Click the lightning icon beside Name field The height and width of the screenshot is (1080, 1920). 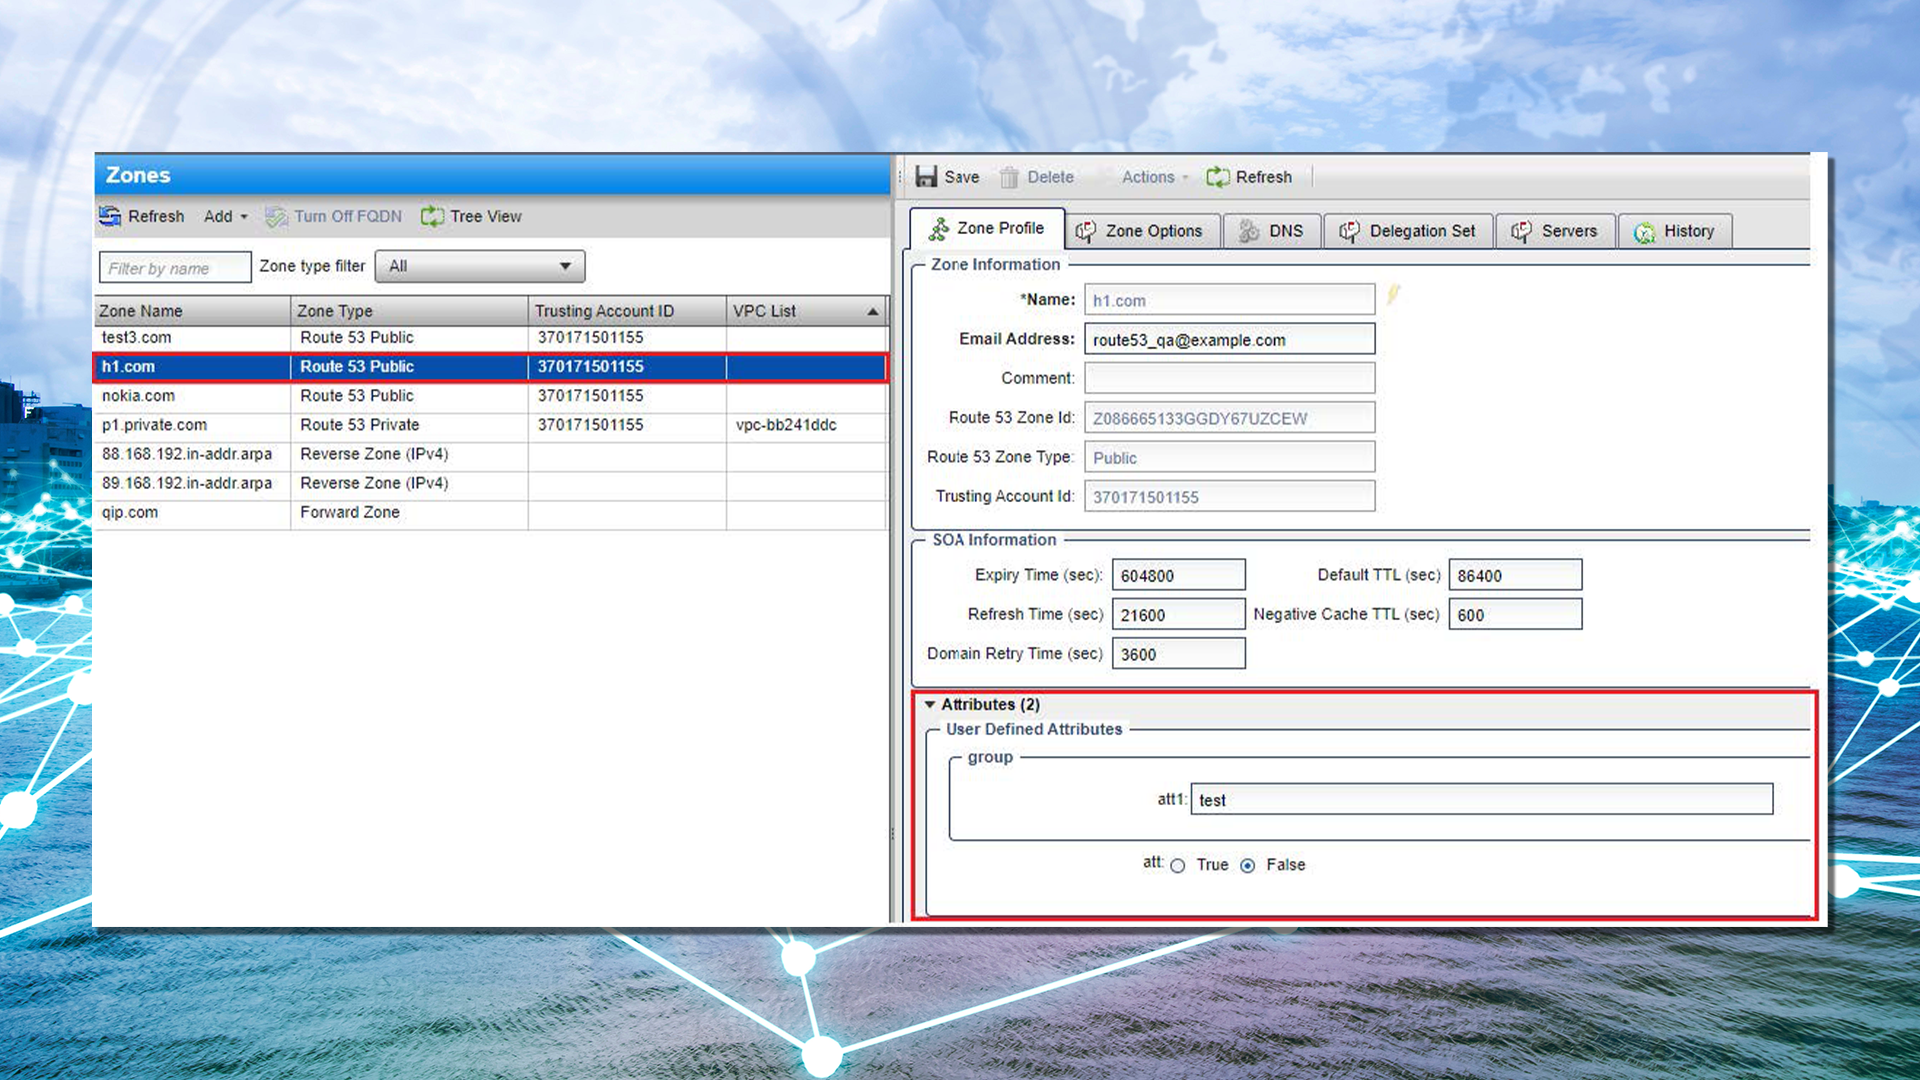(1393, 294)
